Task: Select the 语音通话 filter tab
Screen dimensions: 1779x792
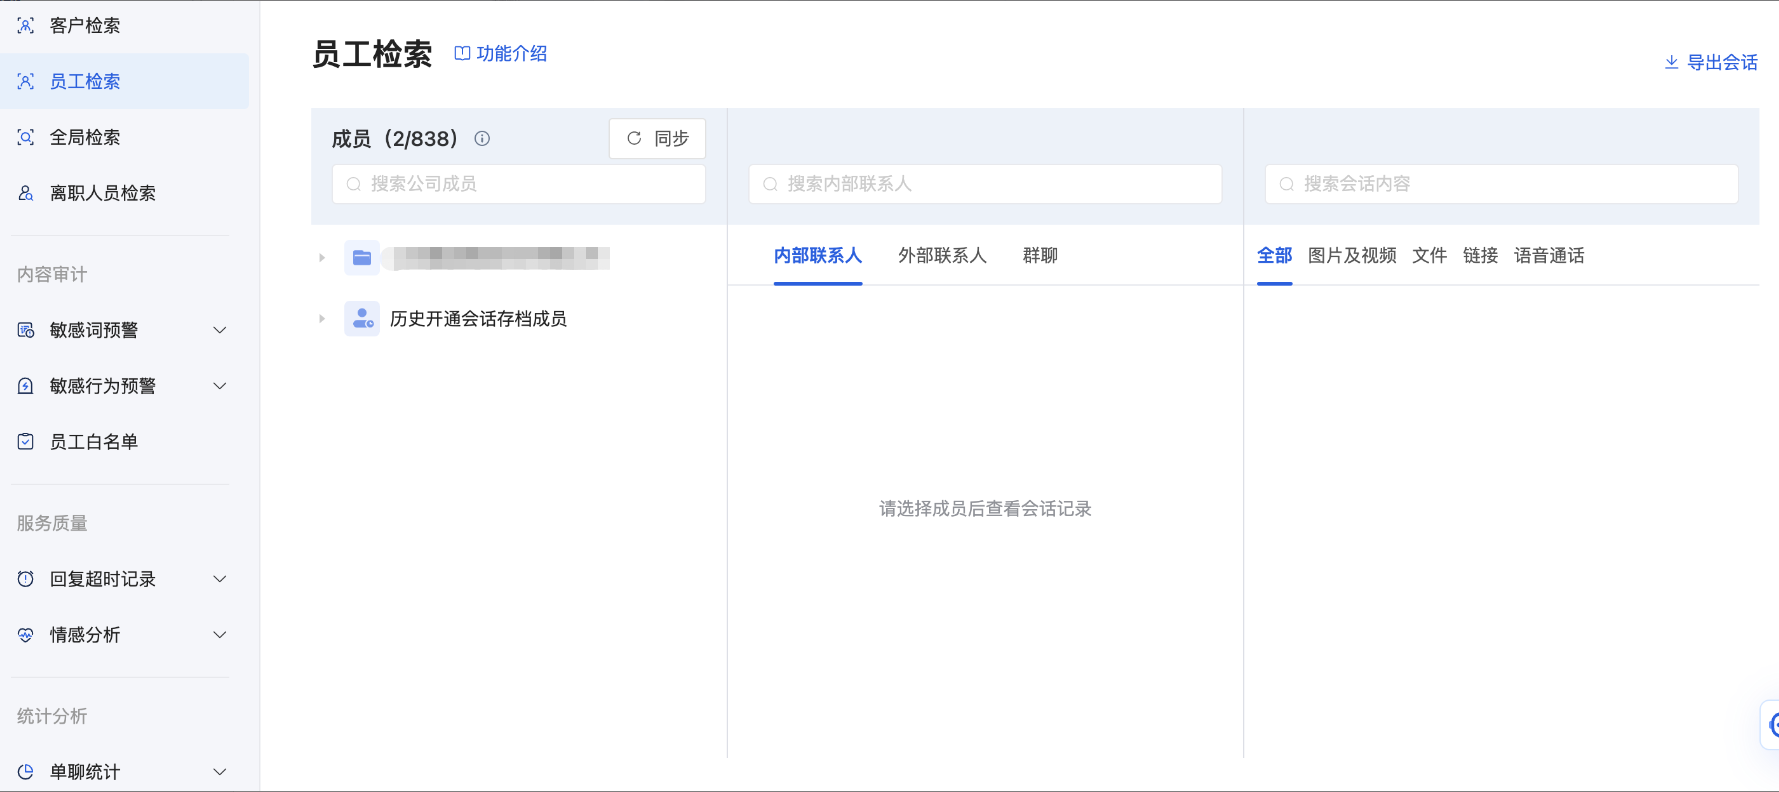Action: [1549, 256]
